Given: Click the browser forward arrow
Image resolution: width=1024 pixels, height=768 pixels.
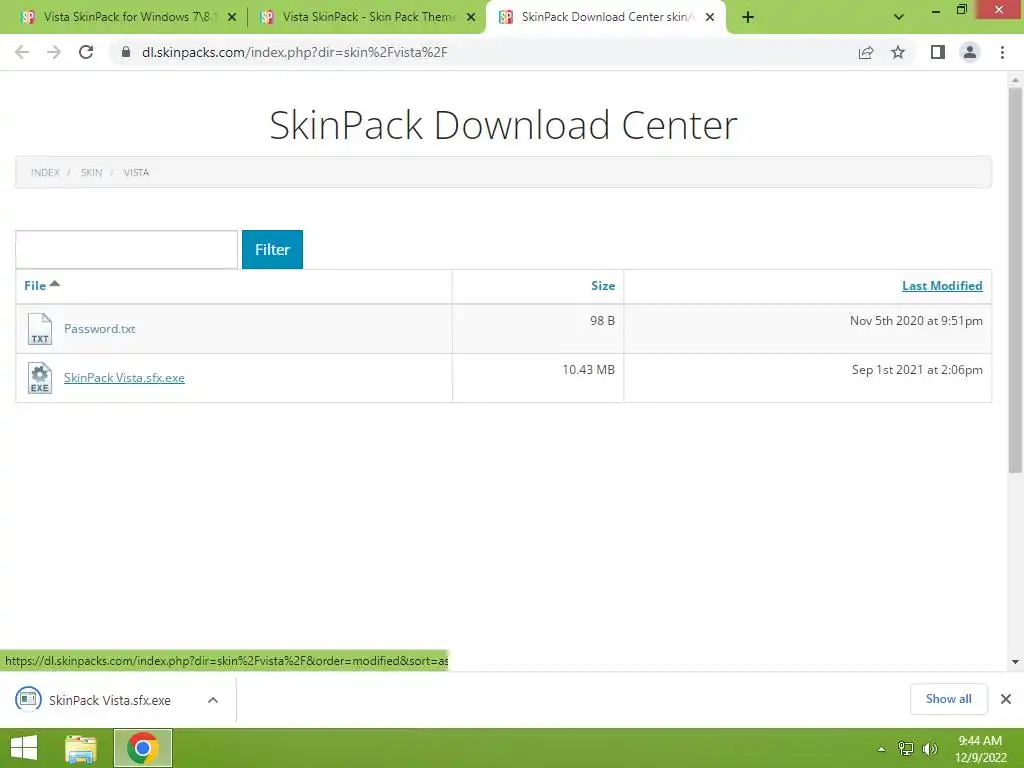Looking at the screenshot, I should (x=54, y=52).
